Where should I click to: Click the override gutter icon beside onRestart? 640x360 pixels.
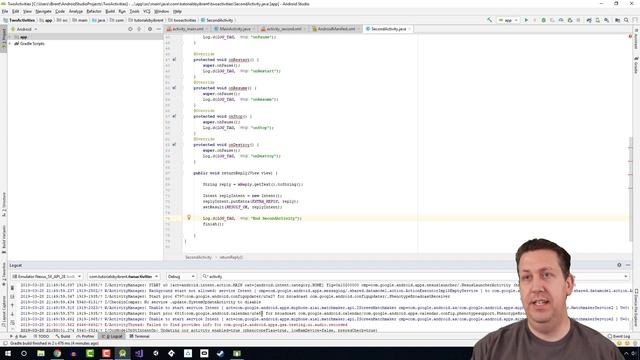coord(174,60)
